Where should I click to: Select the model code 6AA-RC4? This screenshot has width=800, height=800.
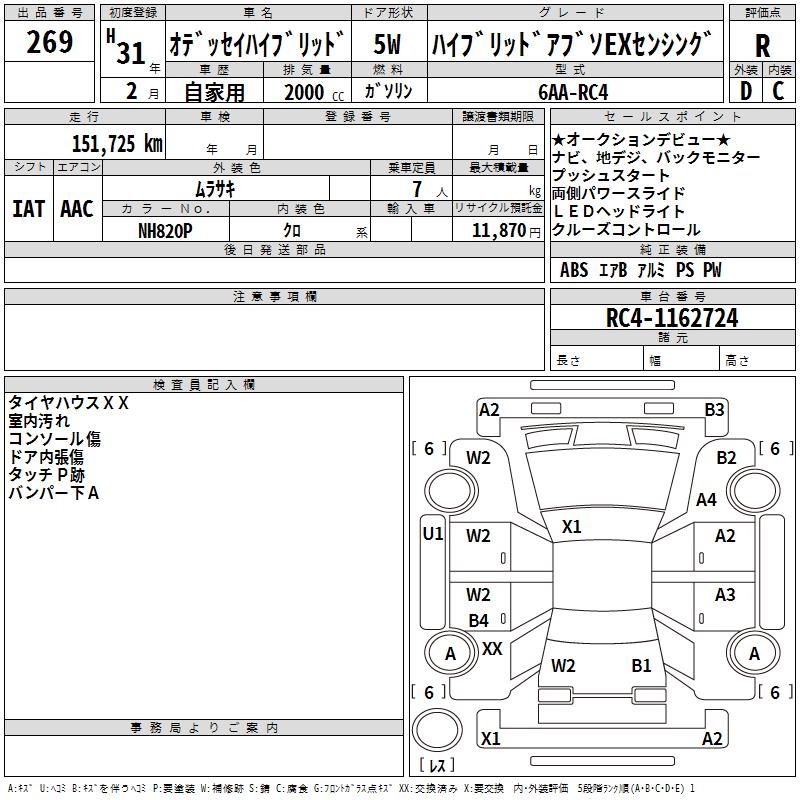pyautogui.click(x=573, y=92)
